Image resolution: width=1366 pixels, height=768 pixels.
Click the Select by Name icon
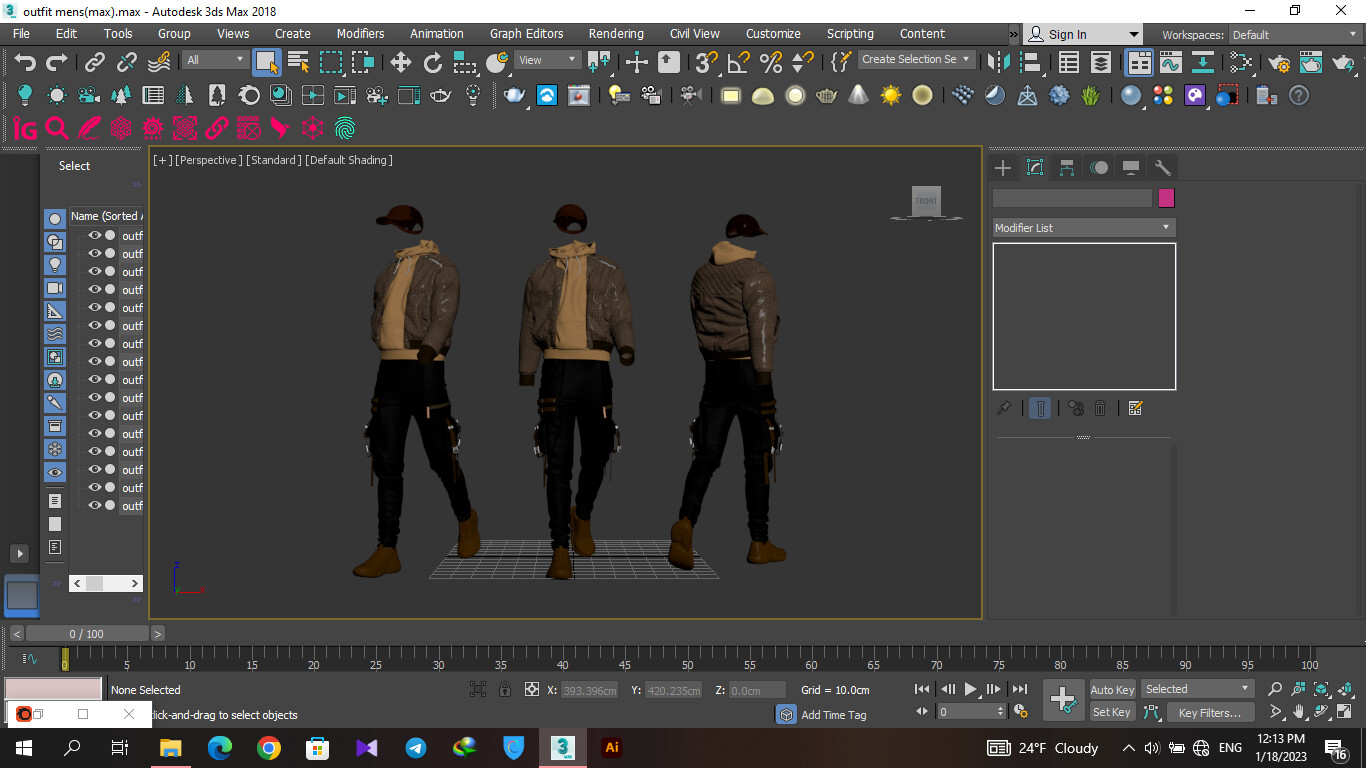pos(298,62)
